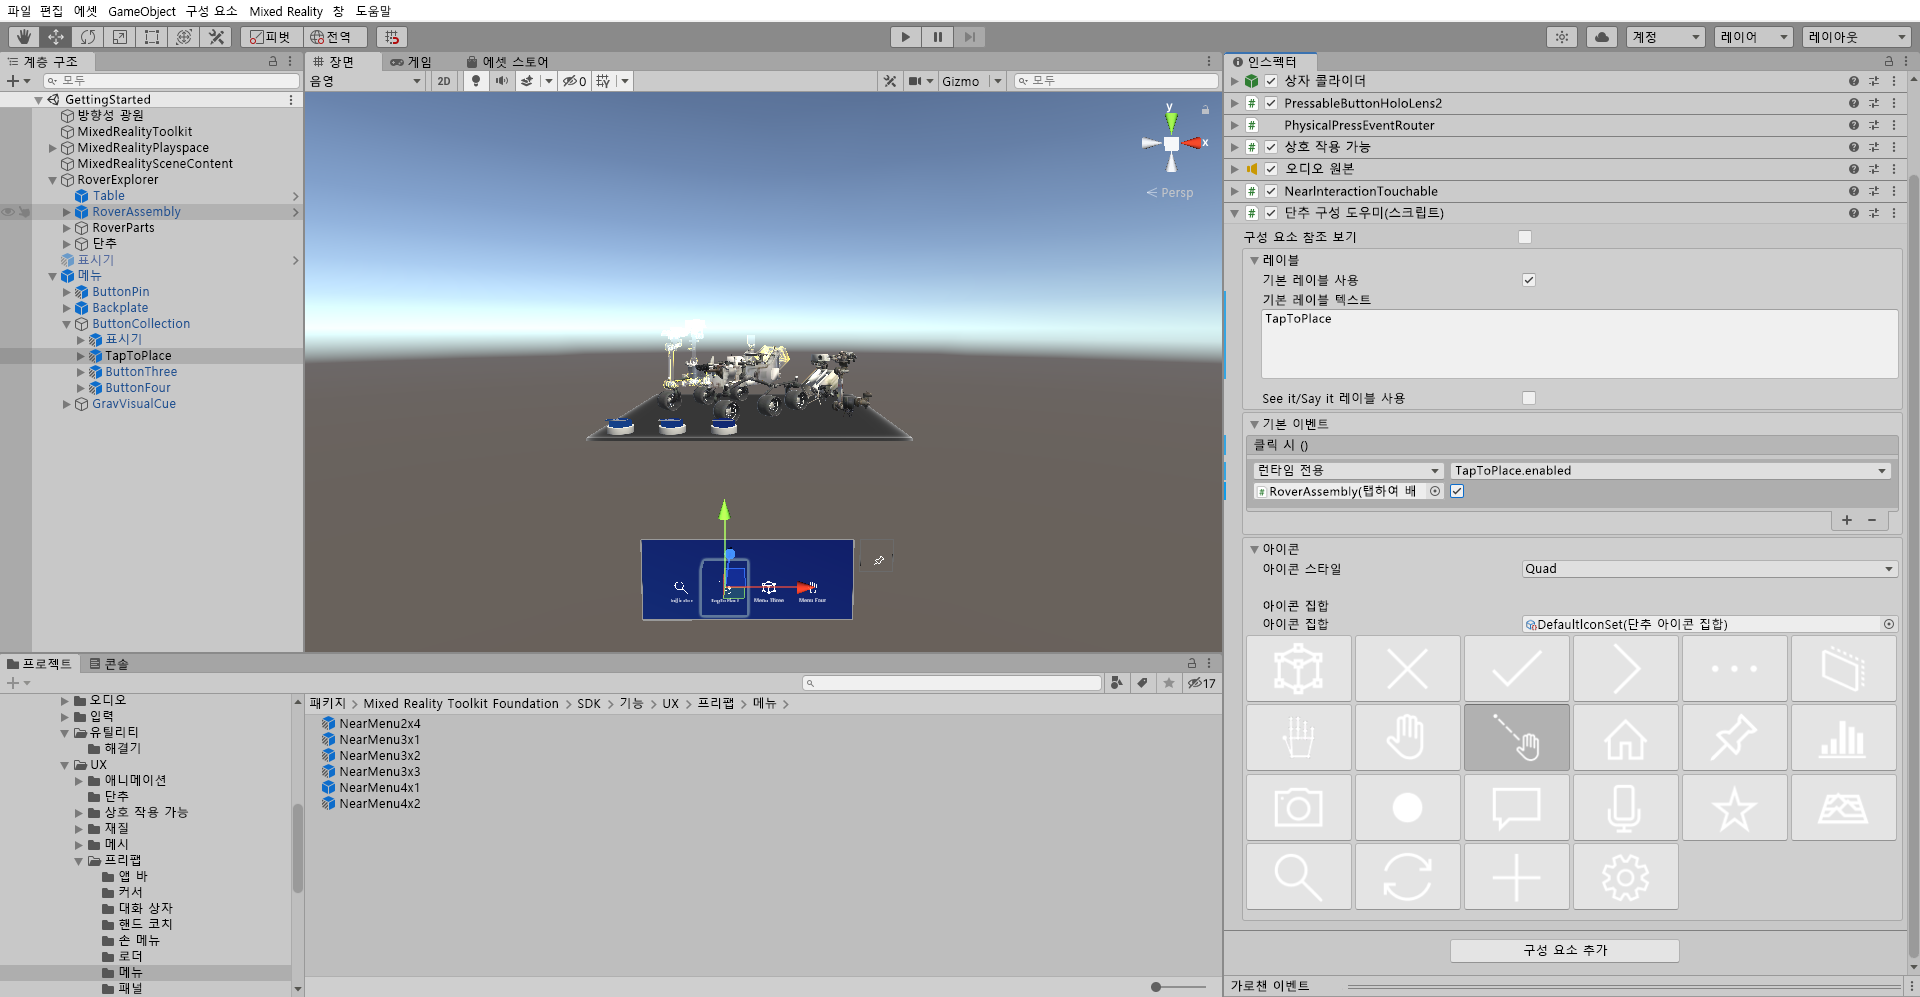Toggle scene audio speaker icon
The height and width of the screenshot is (997, 1920).
pos(501,81)
